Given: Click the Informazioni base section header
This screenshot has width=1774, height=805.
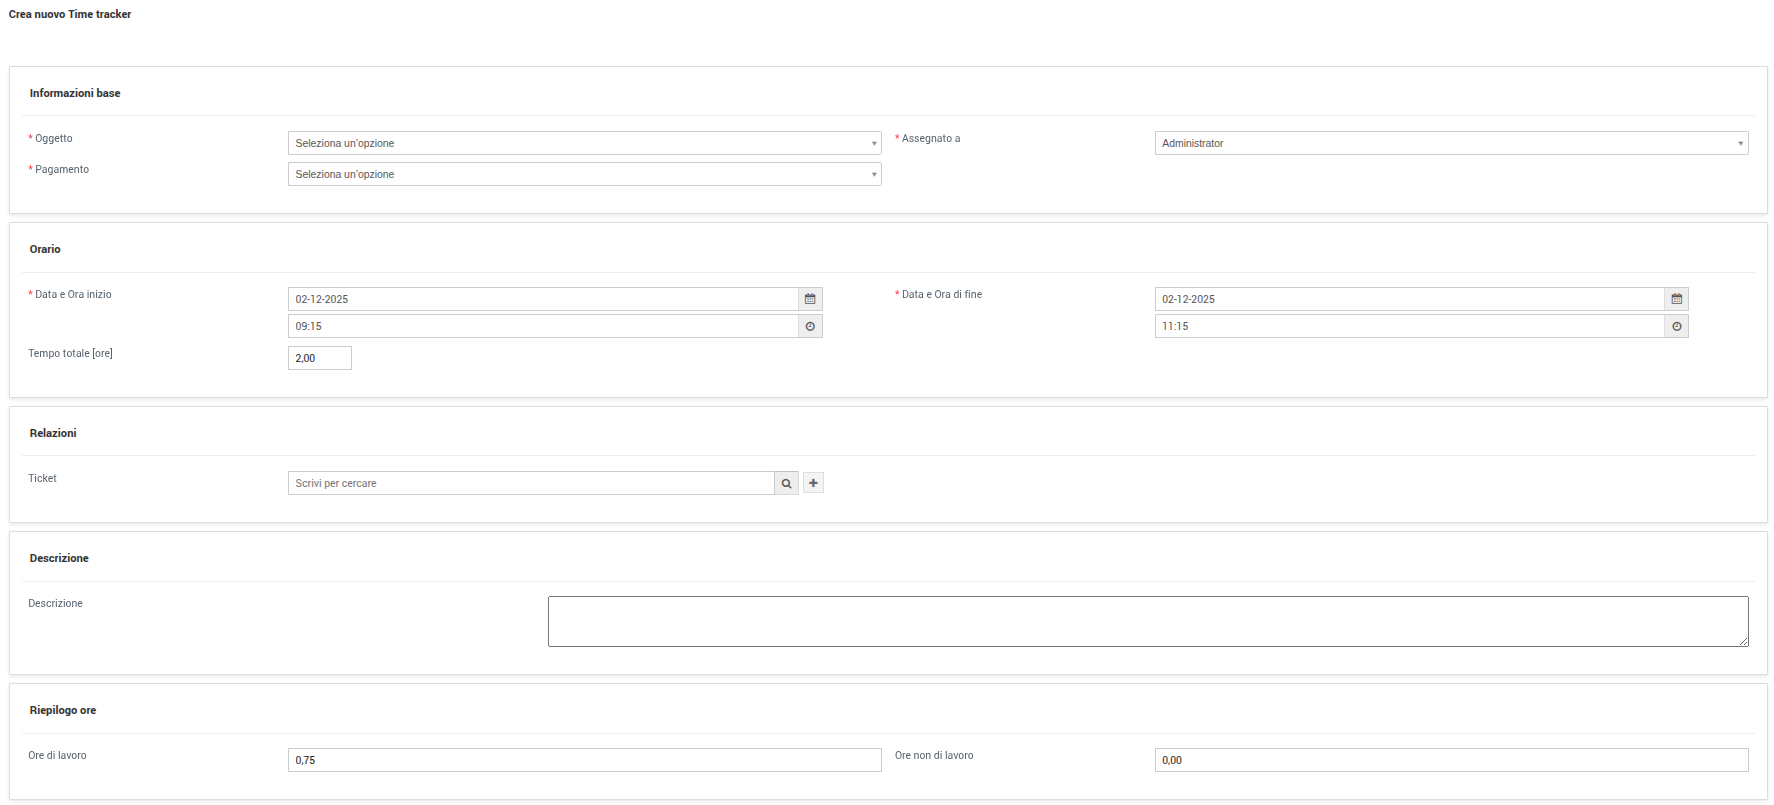Looking at the screenshot, I should tap(75, 93).
